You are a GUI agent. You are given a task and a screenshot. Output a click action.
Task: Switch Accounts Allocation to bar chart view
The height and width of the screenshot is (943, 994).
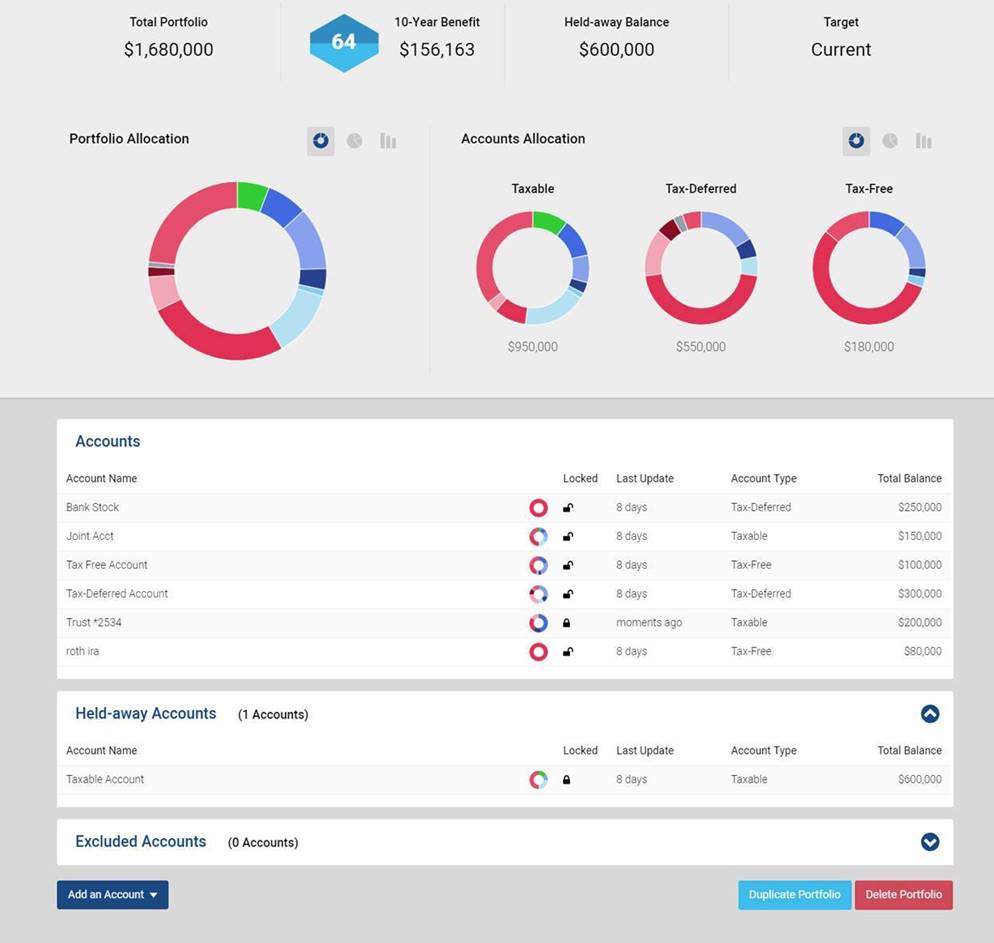click(924, 141)
